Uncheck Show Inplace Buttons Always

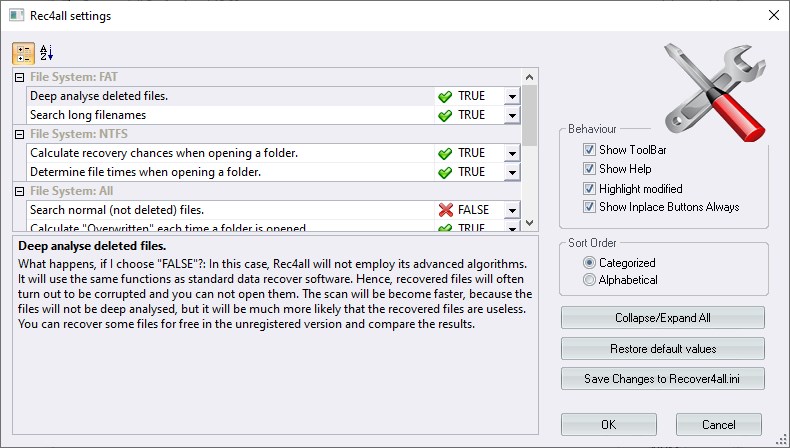coord(589,207)
